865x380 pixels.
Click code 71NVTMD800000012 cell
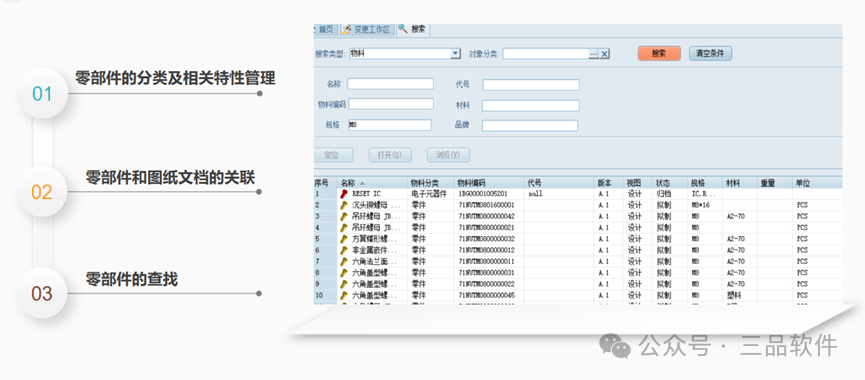[x=486, y=250]
